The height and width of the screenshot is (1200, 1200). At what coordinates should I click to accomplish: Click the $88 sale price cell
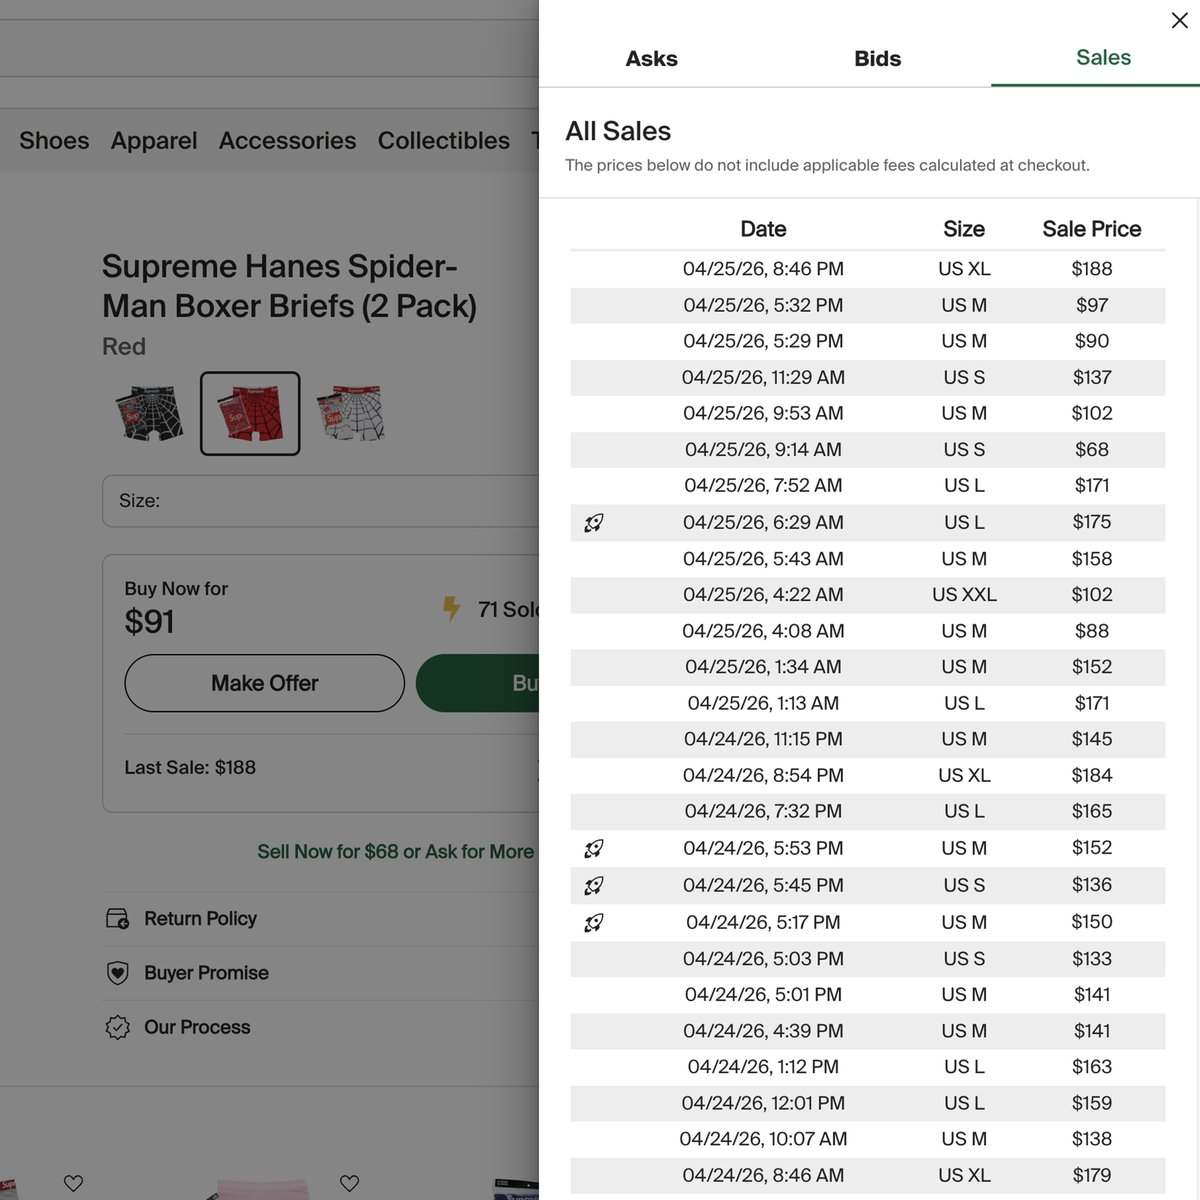(x=1092, y=631)
